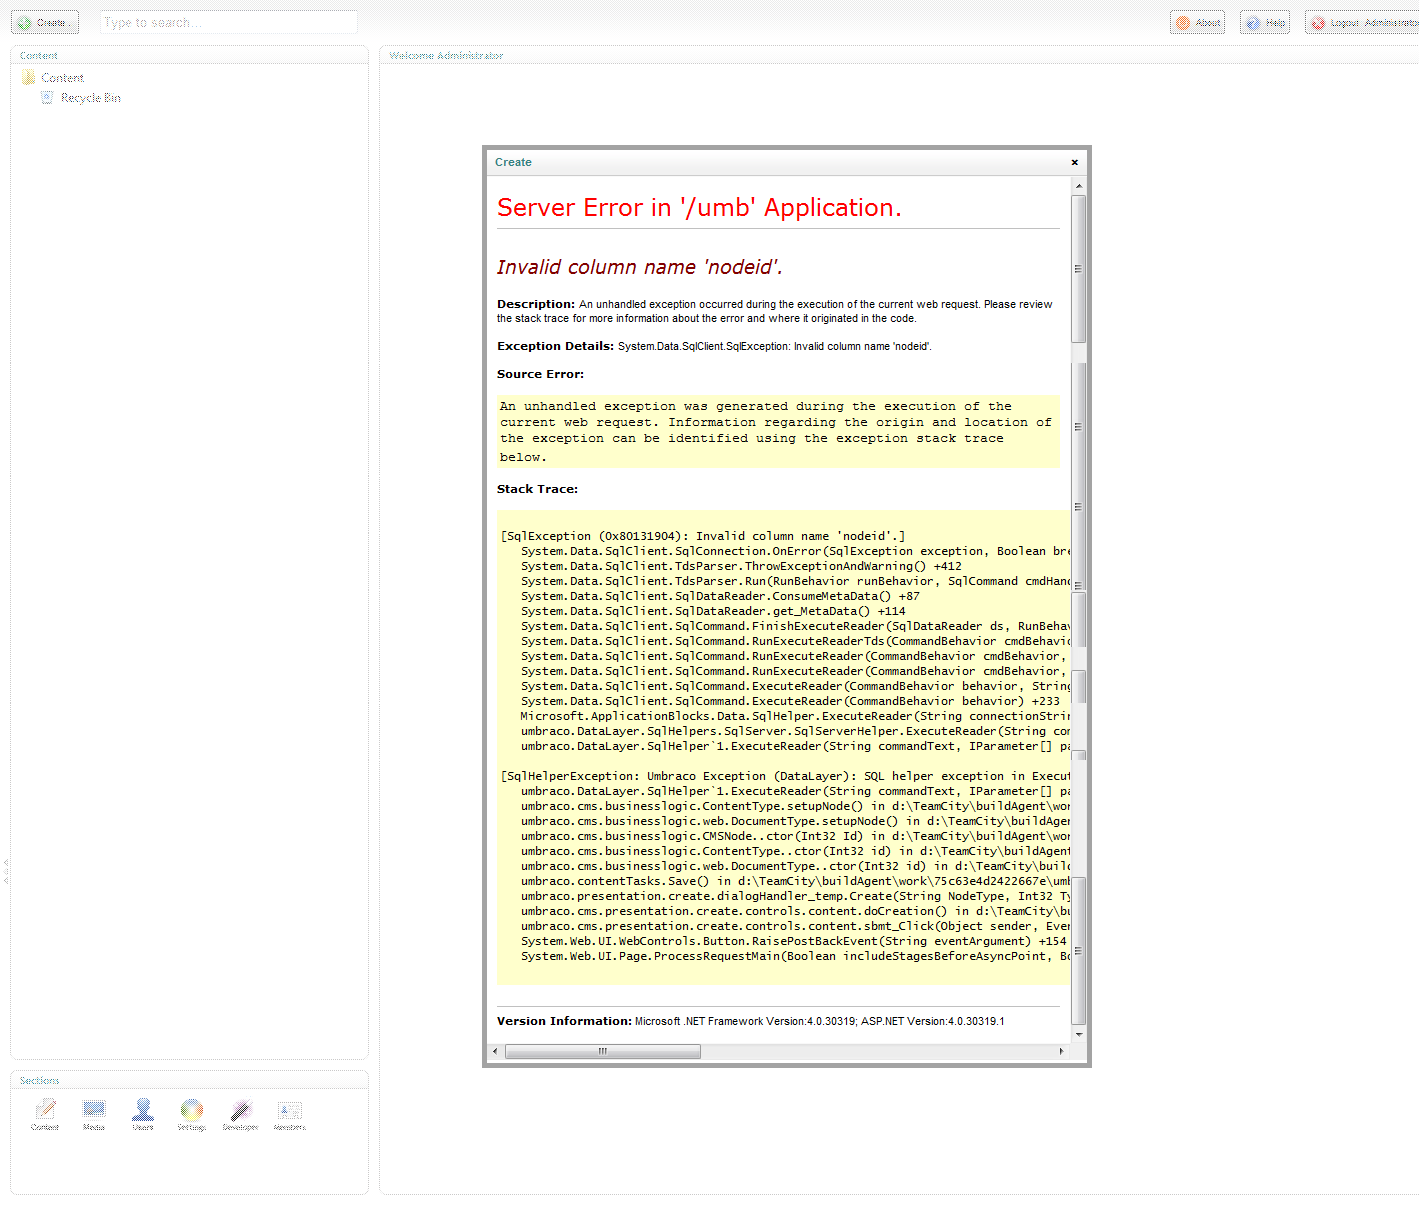Click 'System.Web.UI.Page.ProcessRequestMain' stack line
This screenshot has height=1212, width=1419.
tap(795, 956)
